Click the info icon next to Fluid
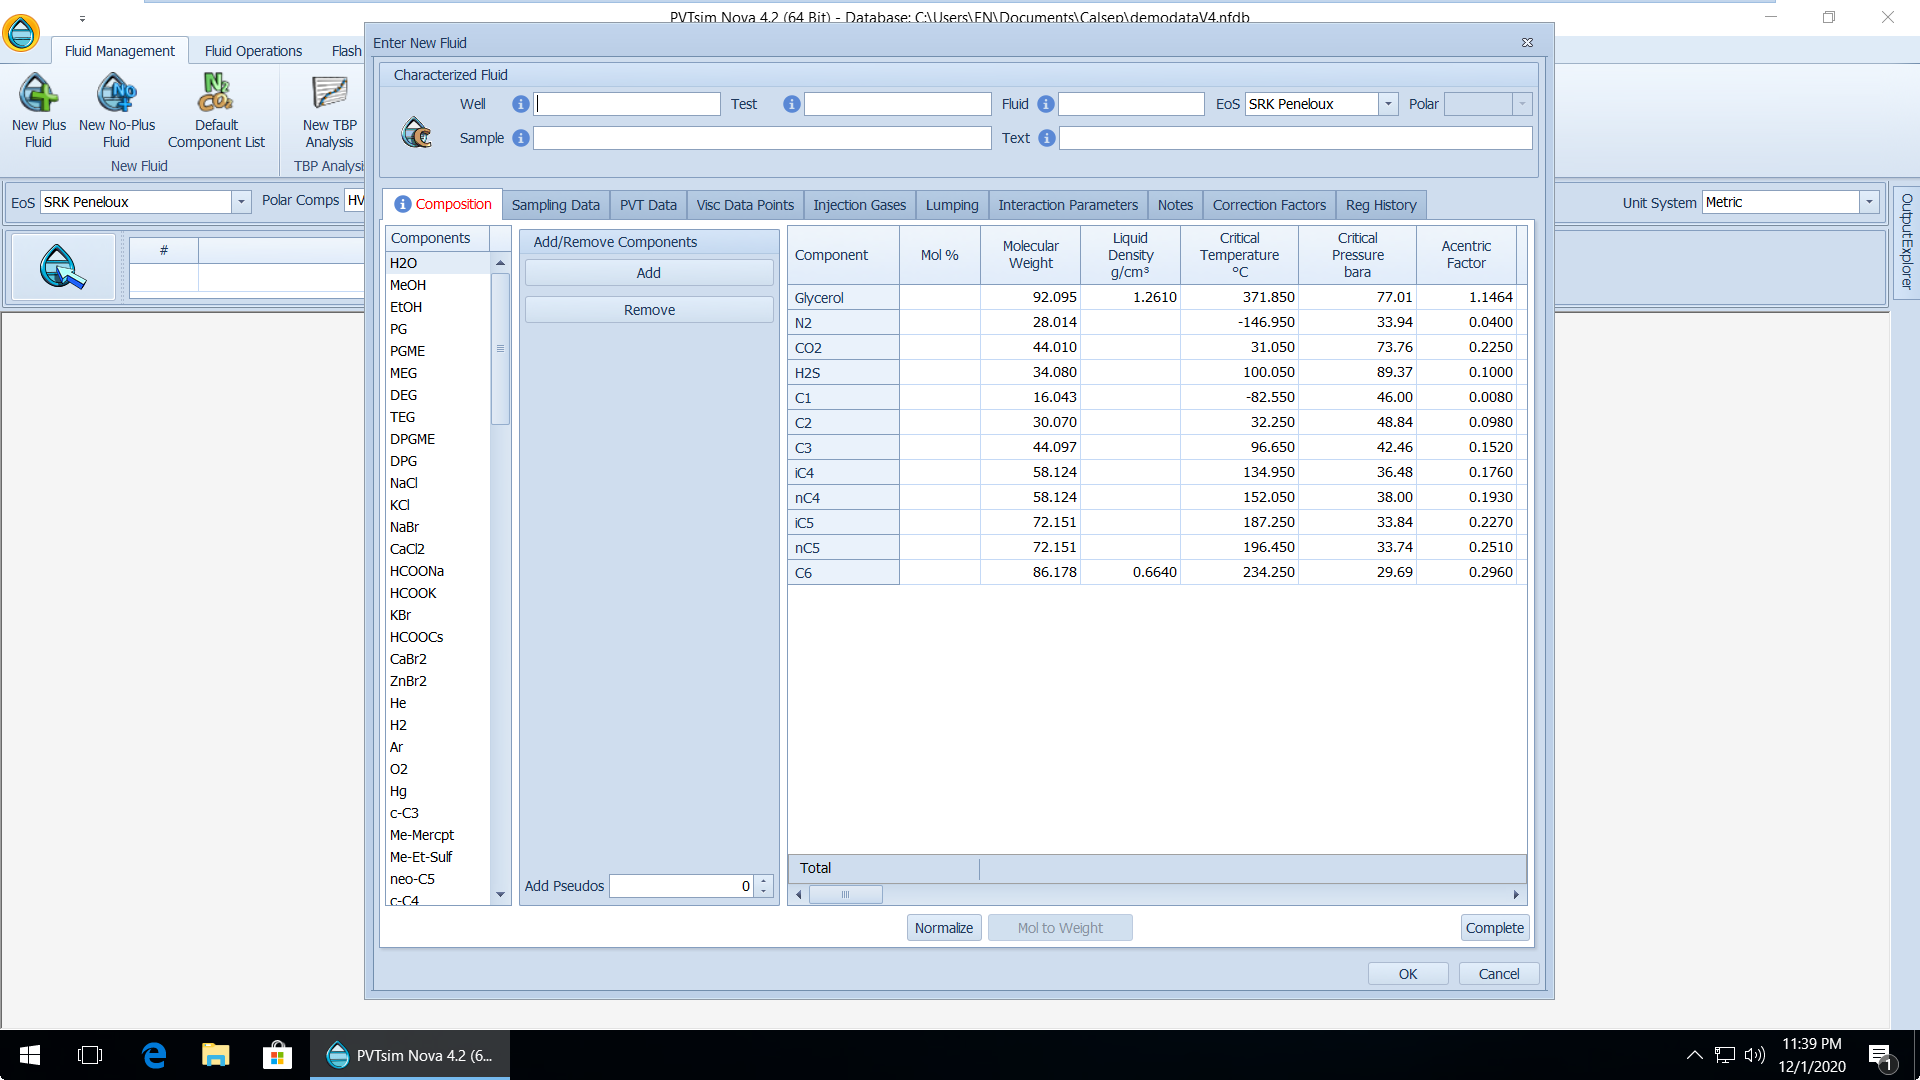The width and height of the screenshot is (1920, 1080). point(1045,104)
